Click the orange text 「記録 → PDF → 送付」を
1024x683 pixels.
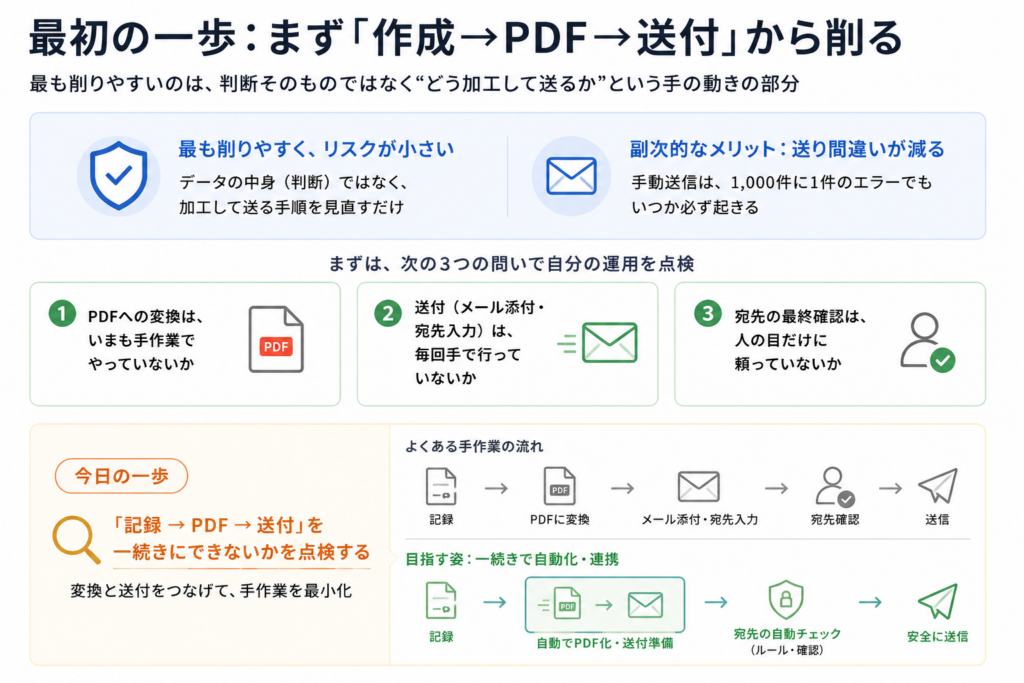coord(217,525)
